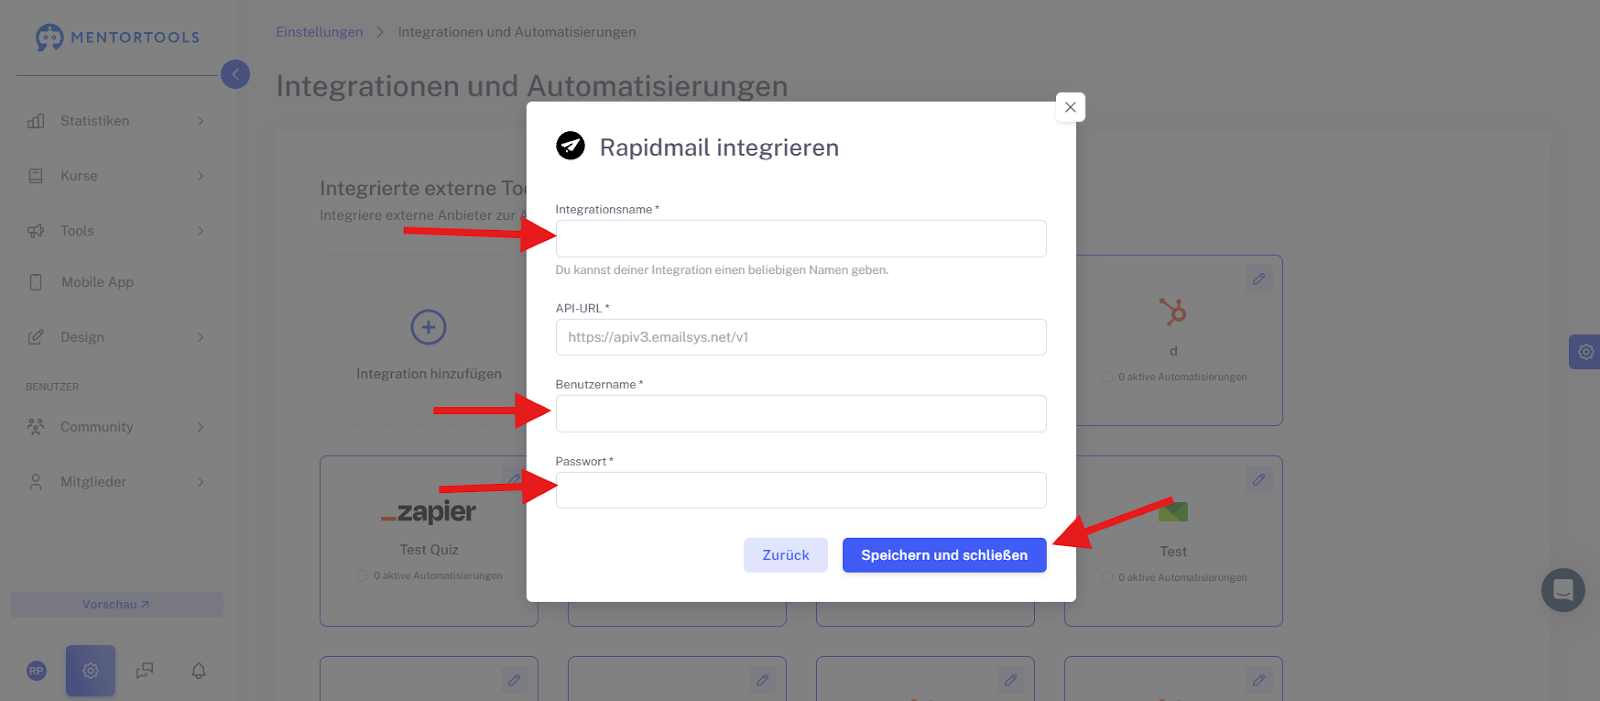Expand the Mitglieder chevron
Screen dimensions: 1600x701
(x=200, y=482)
